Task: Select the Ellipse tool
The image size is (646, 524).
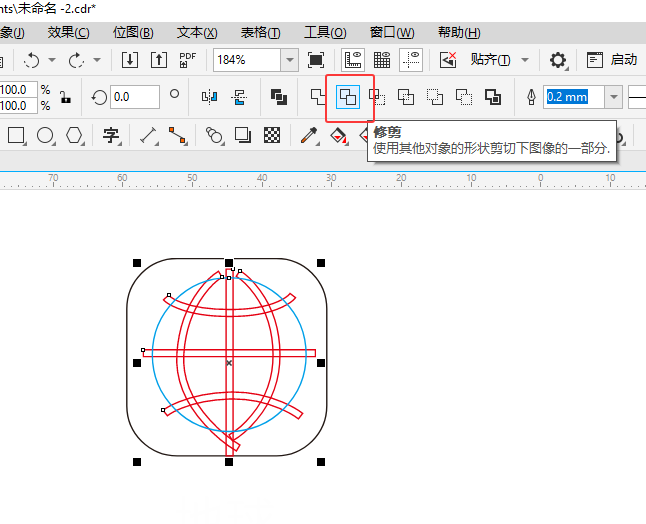Action: click(45, 135)
